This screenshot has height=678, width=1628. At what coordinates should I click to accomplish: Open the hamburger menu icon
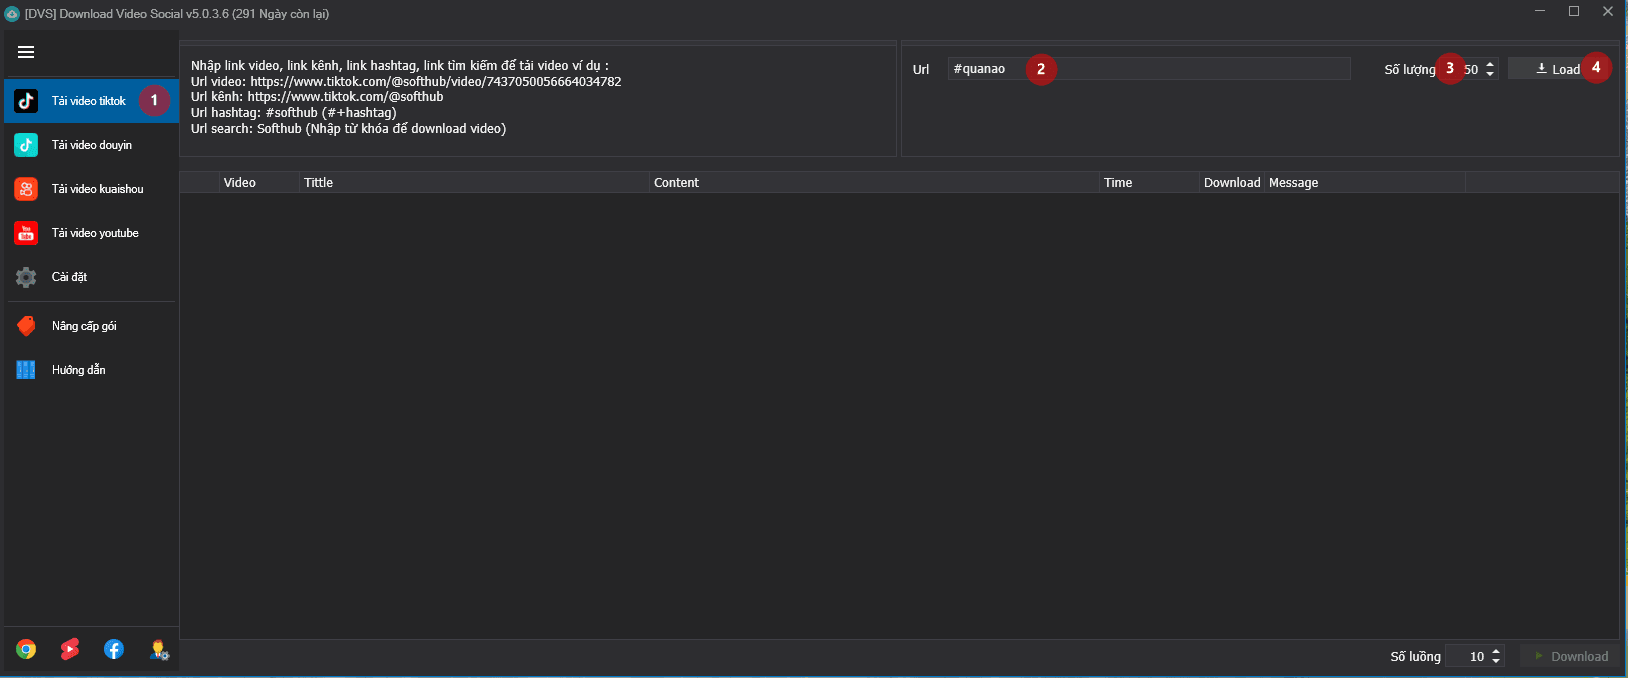click(x=26, y=52)
